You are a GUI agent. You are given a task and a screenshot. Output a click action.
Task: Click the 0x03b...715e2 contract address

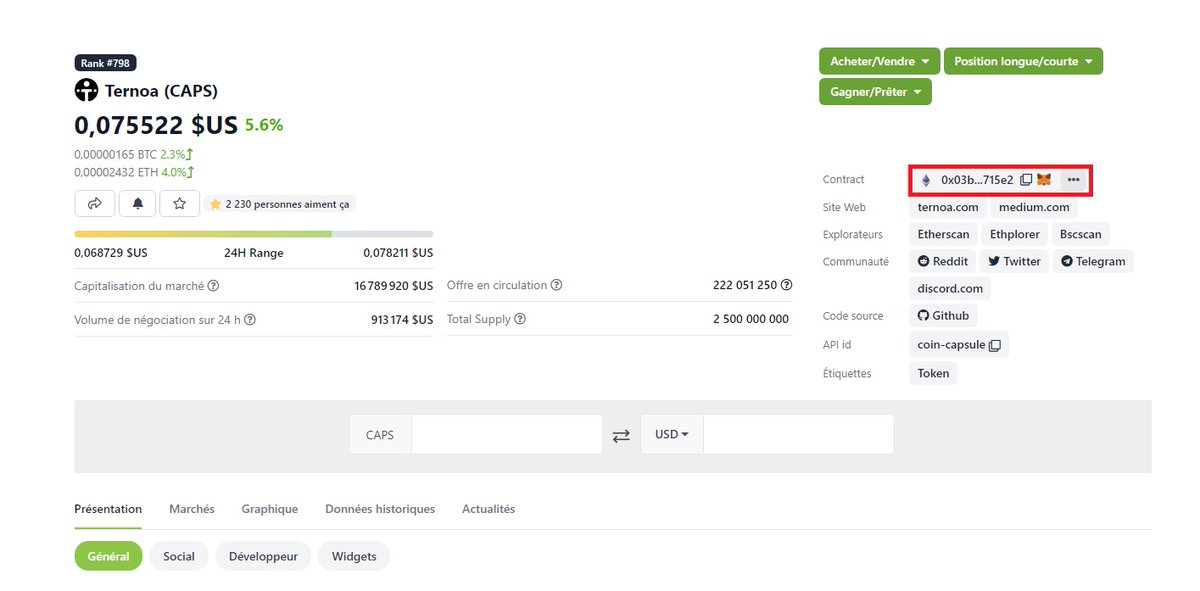click(x=977, y=180)
